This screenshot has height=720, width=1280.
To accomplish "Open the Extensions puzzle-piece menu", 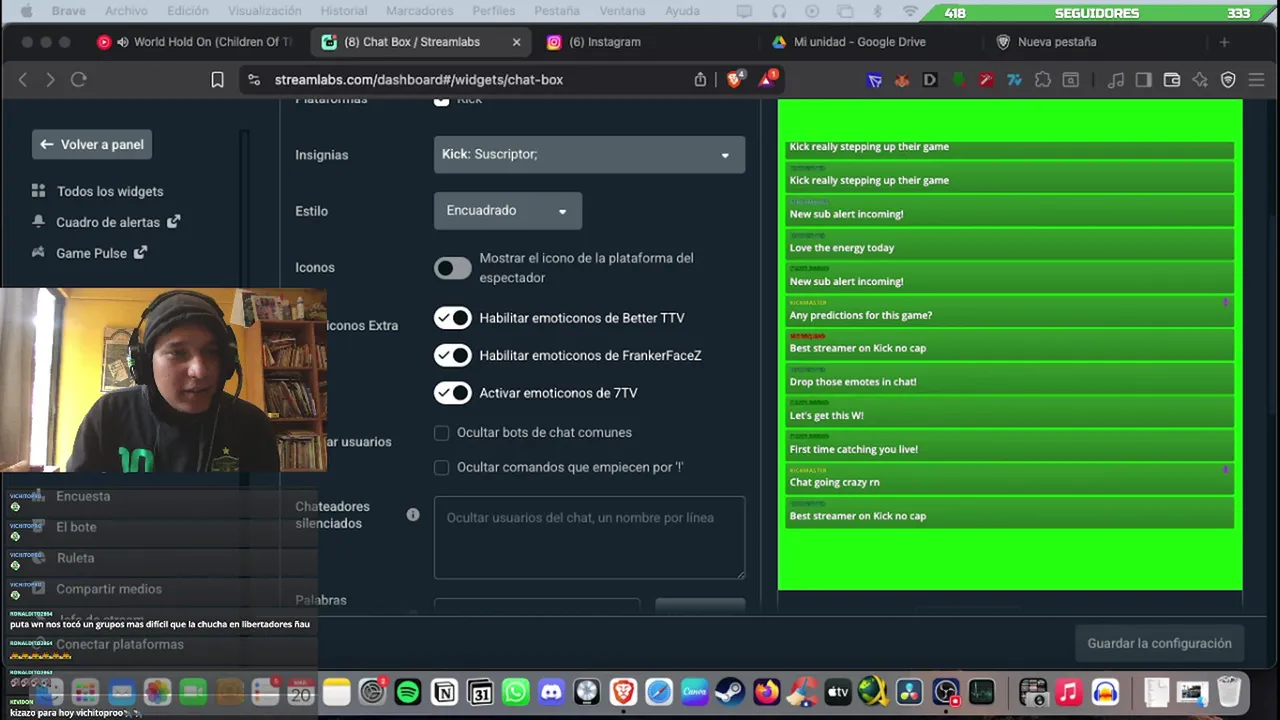I will [x=1042, y=80].
